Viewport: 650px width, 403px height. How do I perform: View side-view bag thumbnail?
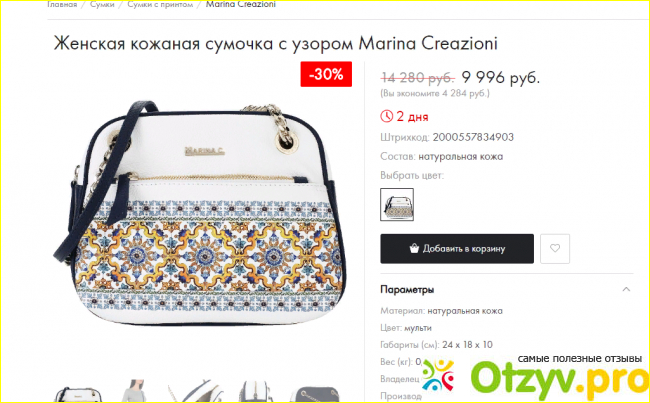pyautogui.click(x=256, y=391)
